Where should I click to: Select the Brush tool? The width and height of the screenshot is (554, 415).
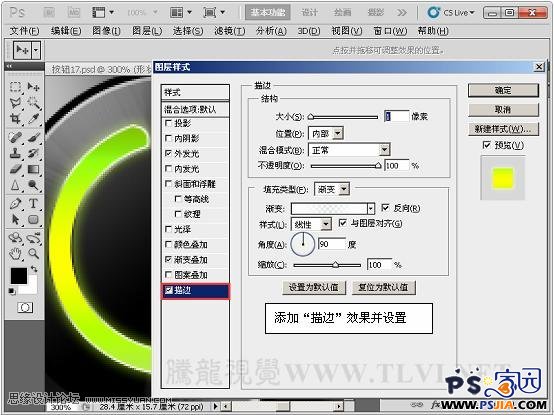pos(34,137)
